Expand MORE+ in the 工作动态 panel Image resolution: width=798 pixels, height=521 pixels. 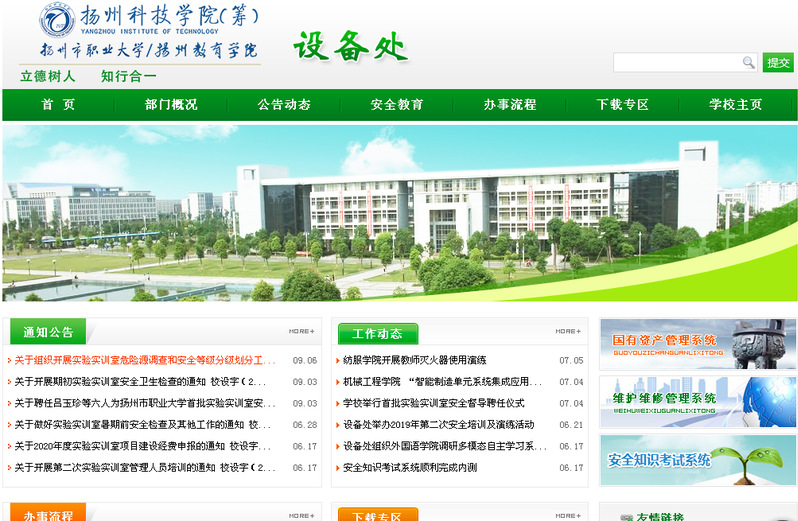568,331
